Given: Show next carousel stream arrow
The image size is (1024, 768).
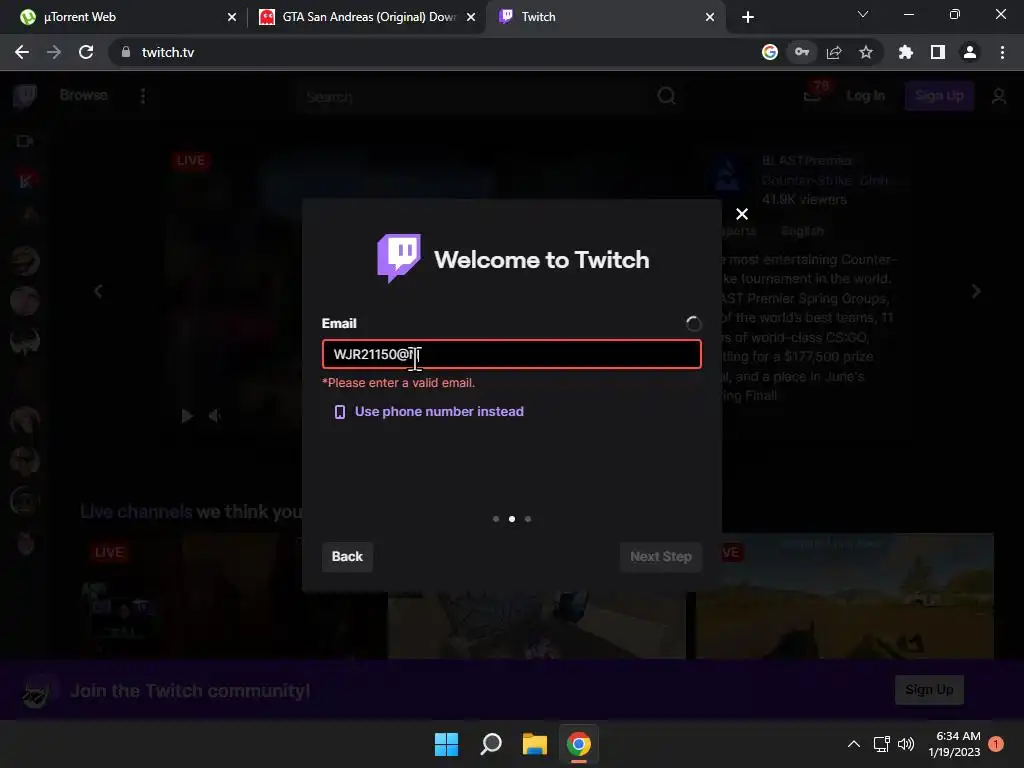Looking at the screenshot, I should coord(976,291).
